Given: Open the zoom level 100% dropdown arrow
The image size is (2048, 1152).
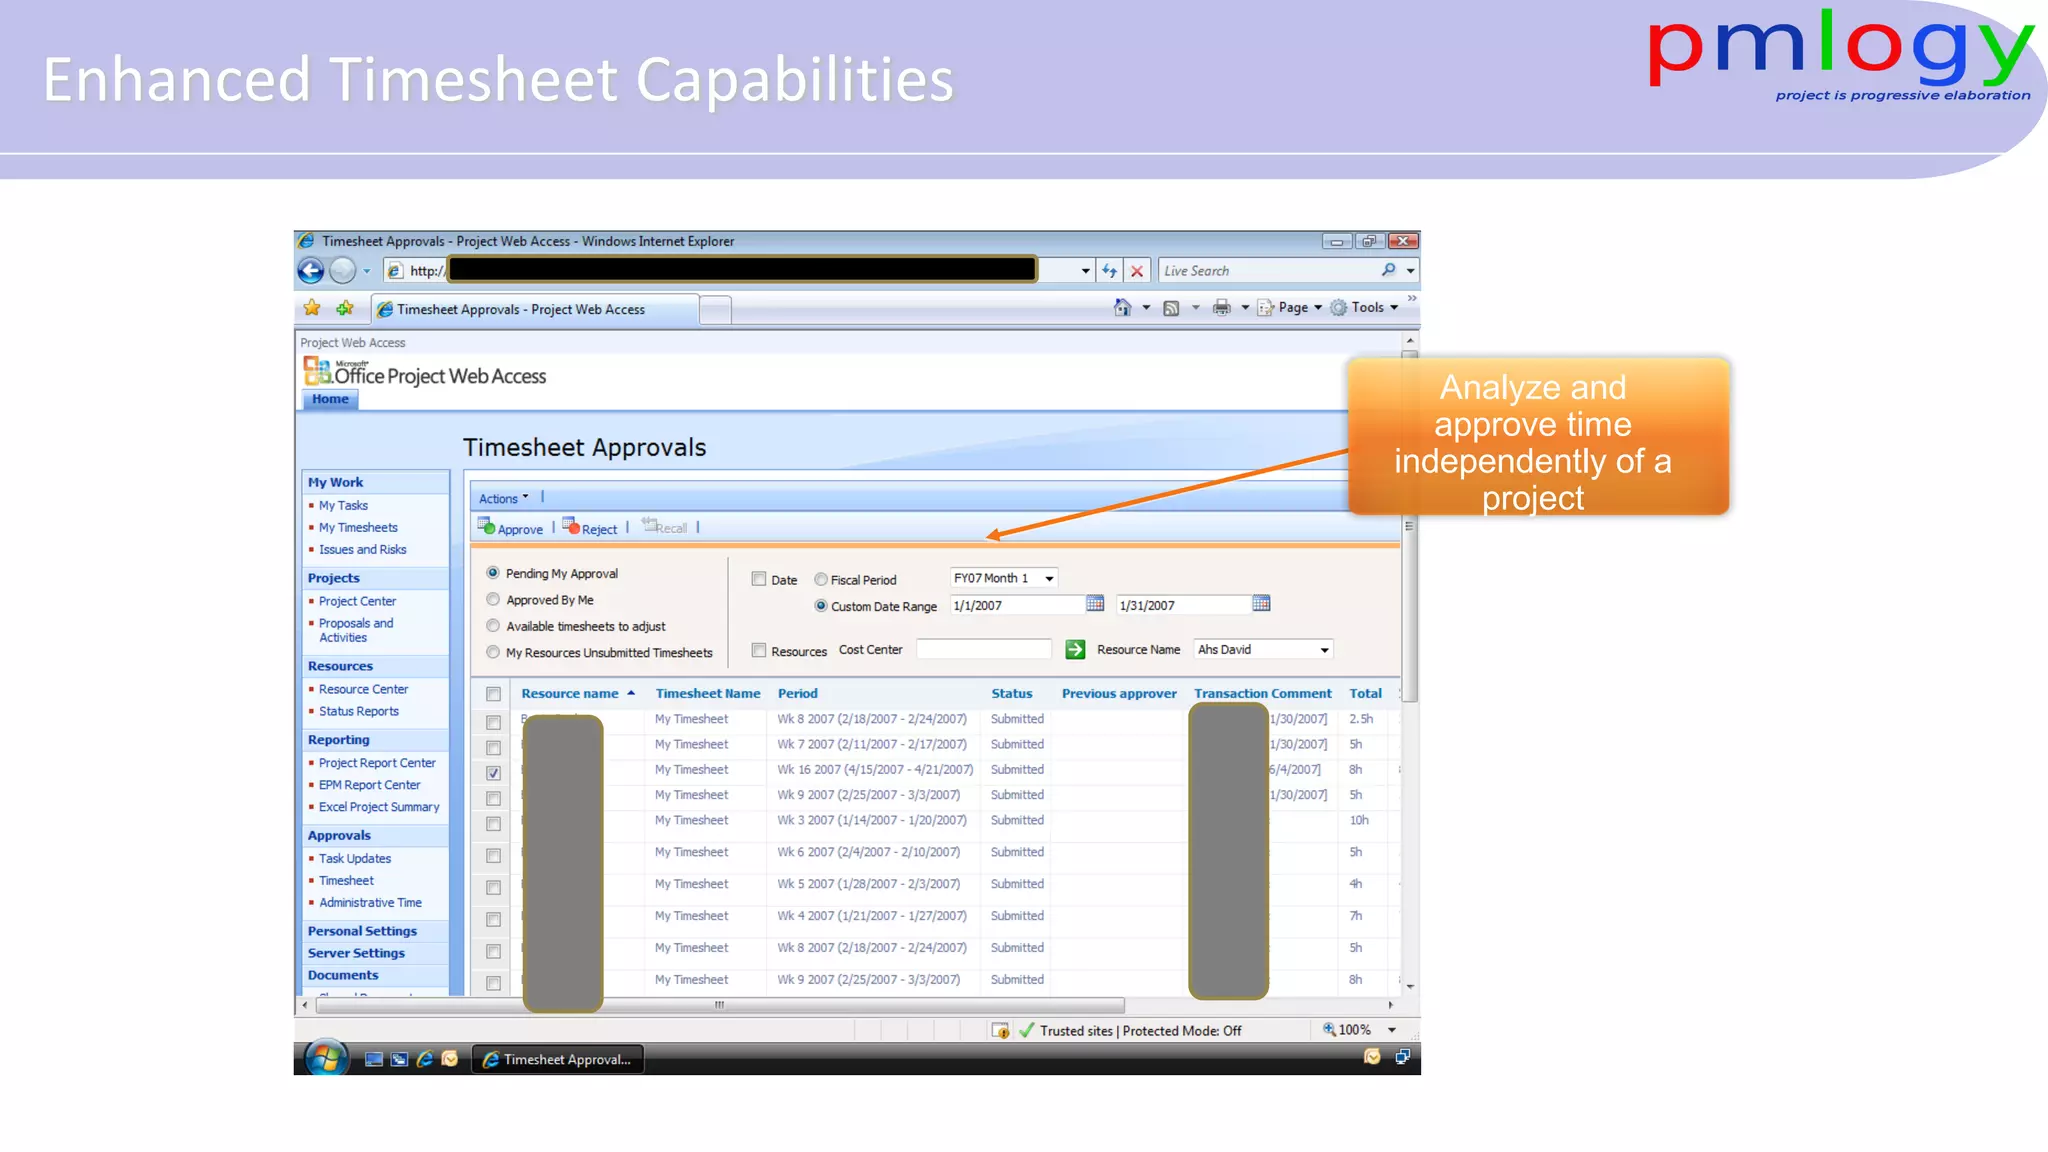Looking at the screenshot, I should (1392, 1030).
